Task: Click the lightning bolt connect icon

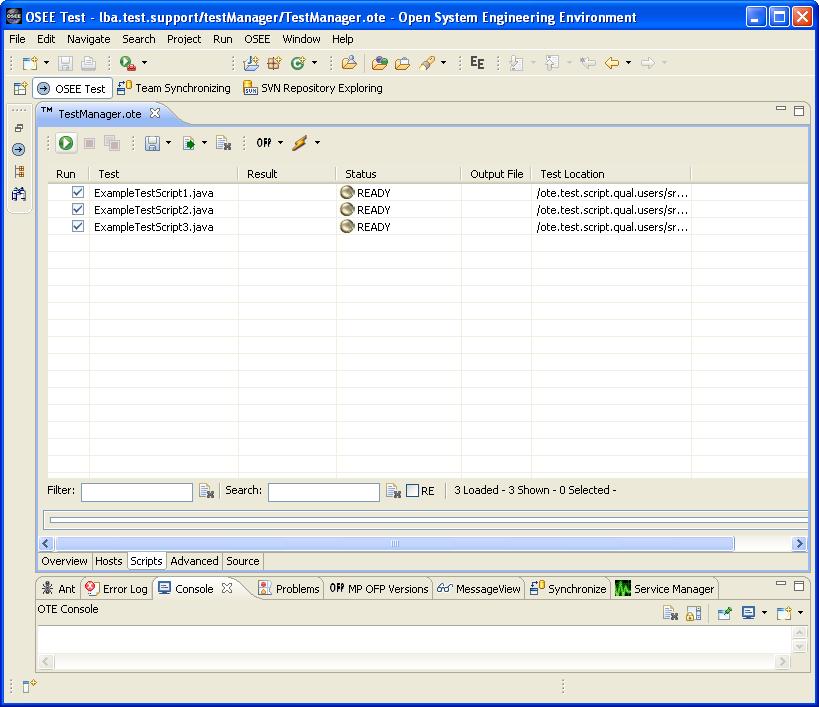Action: pos(300,143)
